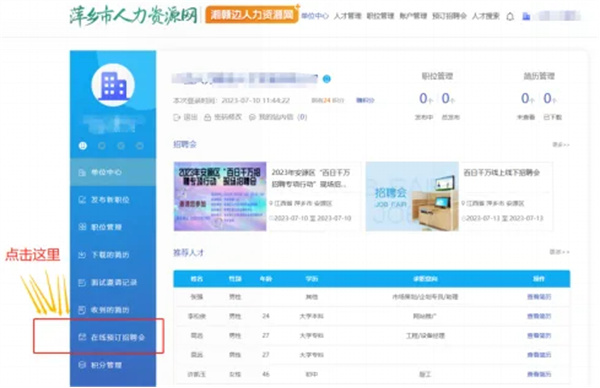Click the blue company building avatar
The width and height of the screenshot is (600, 388).
click(x=113, y=85)
